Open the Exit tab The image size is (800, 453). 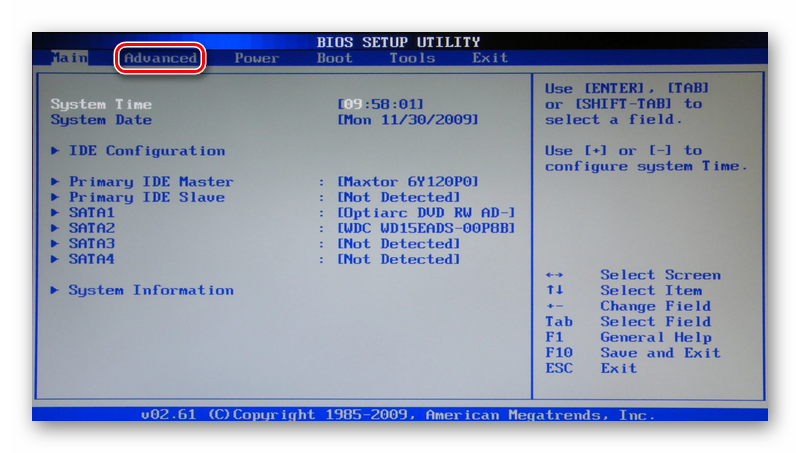point(490,58)
